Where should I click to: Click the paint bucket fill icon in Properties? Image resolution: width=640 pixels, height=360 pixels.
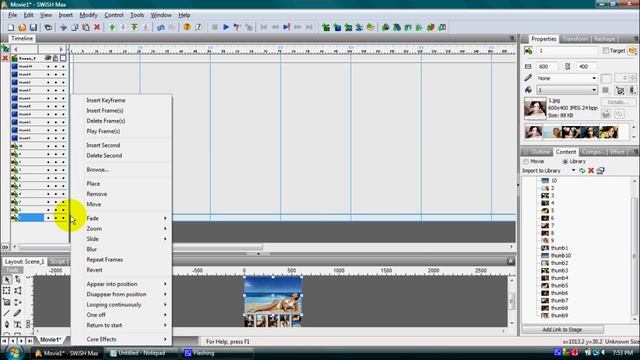[528, 89]
